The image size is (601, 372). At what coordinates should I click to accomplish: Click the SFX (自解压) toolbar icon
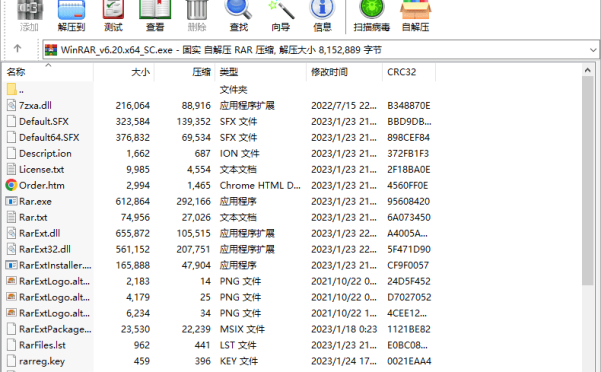(x=415, y=10)
